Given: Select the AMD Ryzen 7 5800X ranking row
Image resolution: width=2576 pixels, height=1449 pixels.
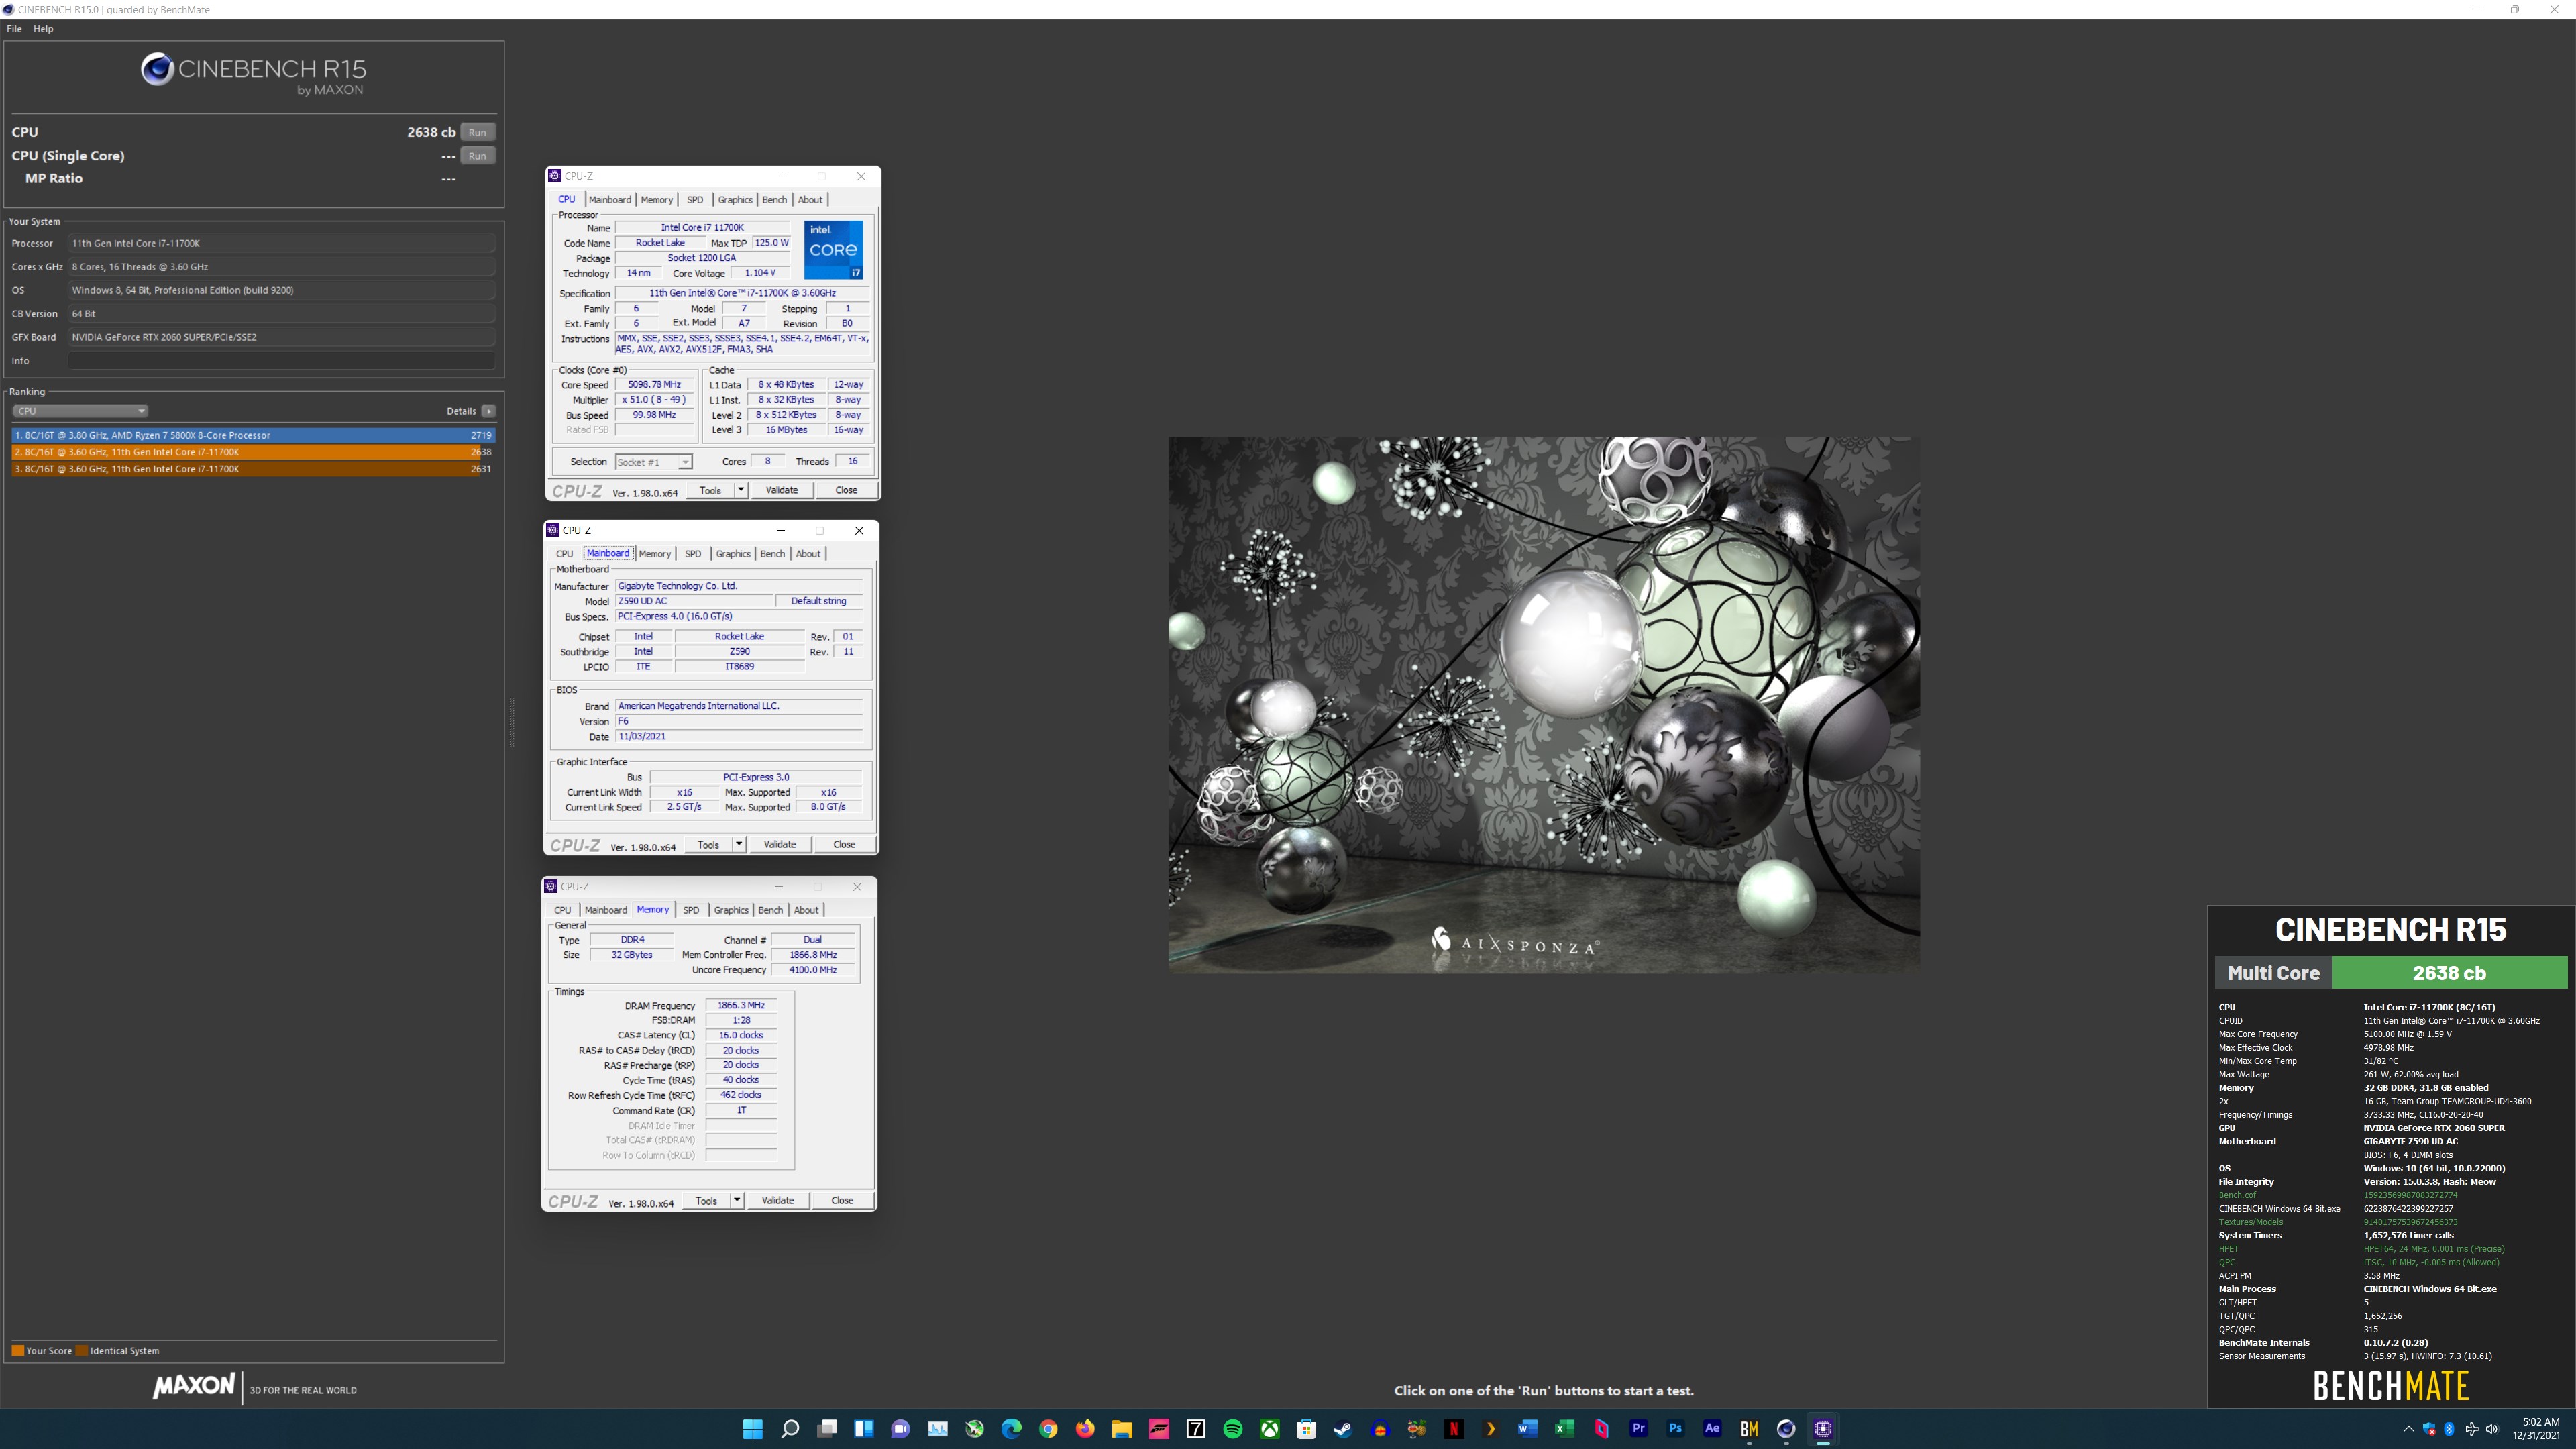Looking at the screenshot, I should point(253,435).
